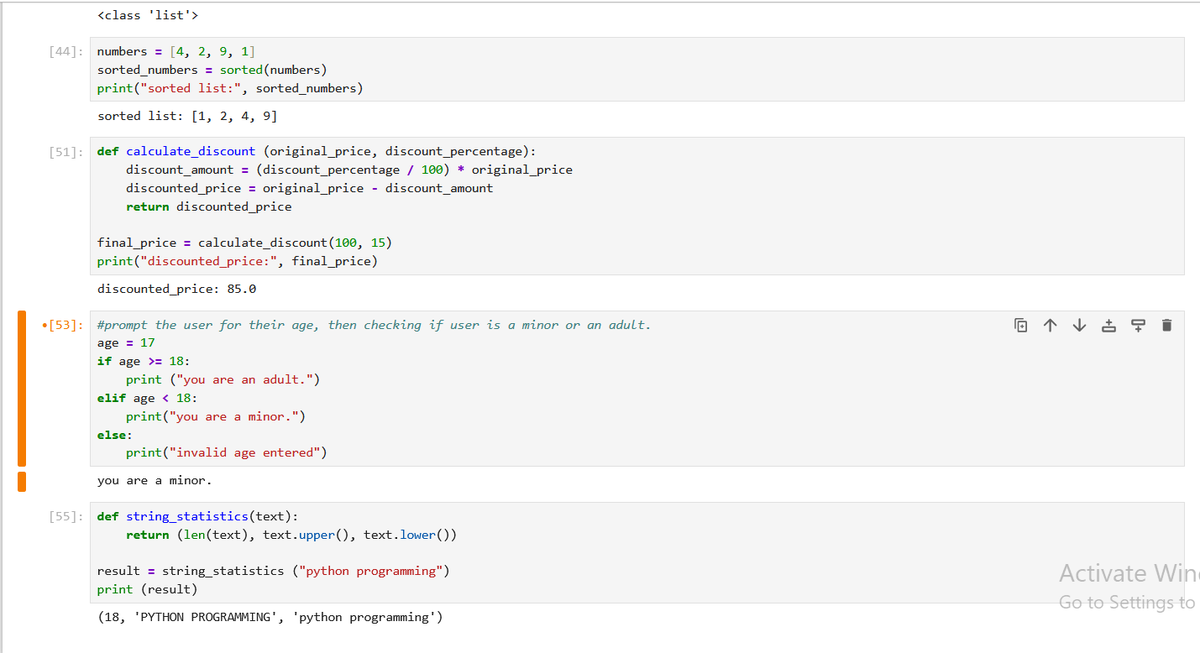Insert a new cell above the active cell
Image resolution: width=1200 pixels, height=653 pixels.
click(x=1108, y=325)
